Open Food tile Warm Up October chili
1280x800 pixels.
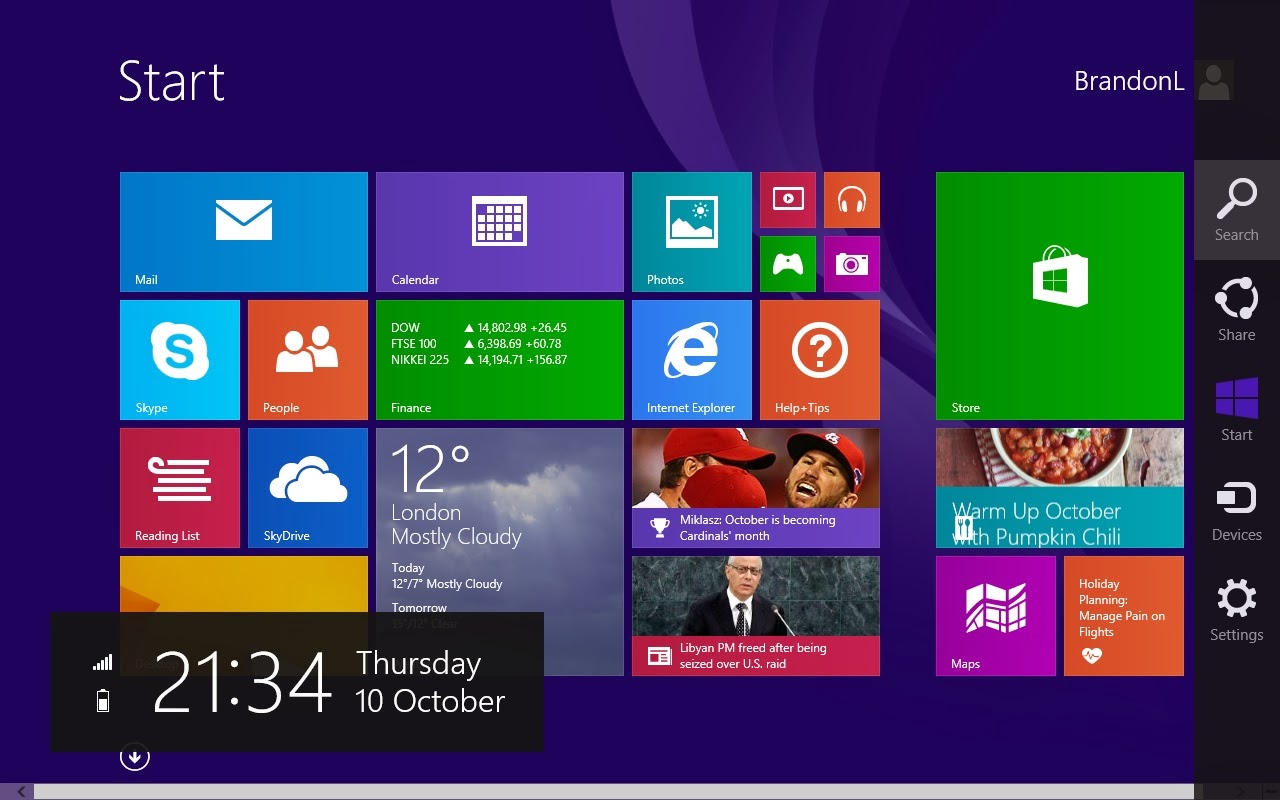coord(1060,488)
